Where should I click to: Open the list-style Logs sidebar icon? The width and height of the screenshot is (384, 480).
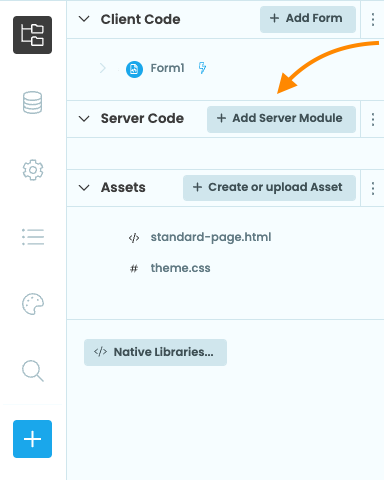pos(33,237)
